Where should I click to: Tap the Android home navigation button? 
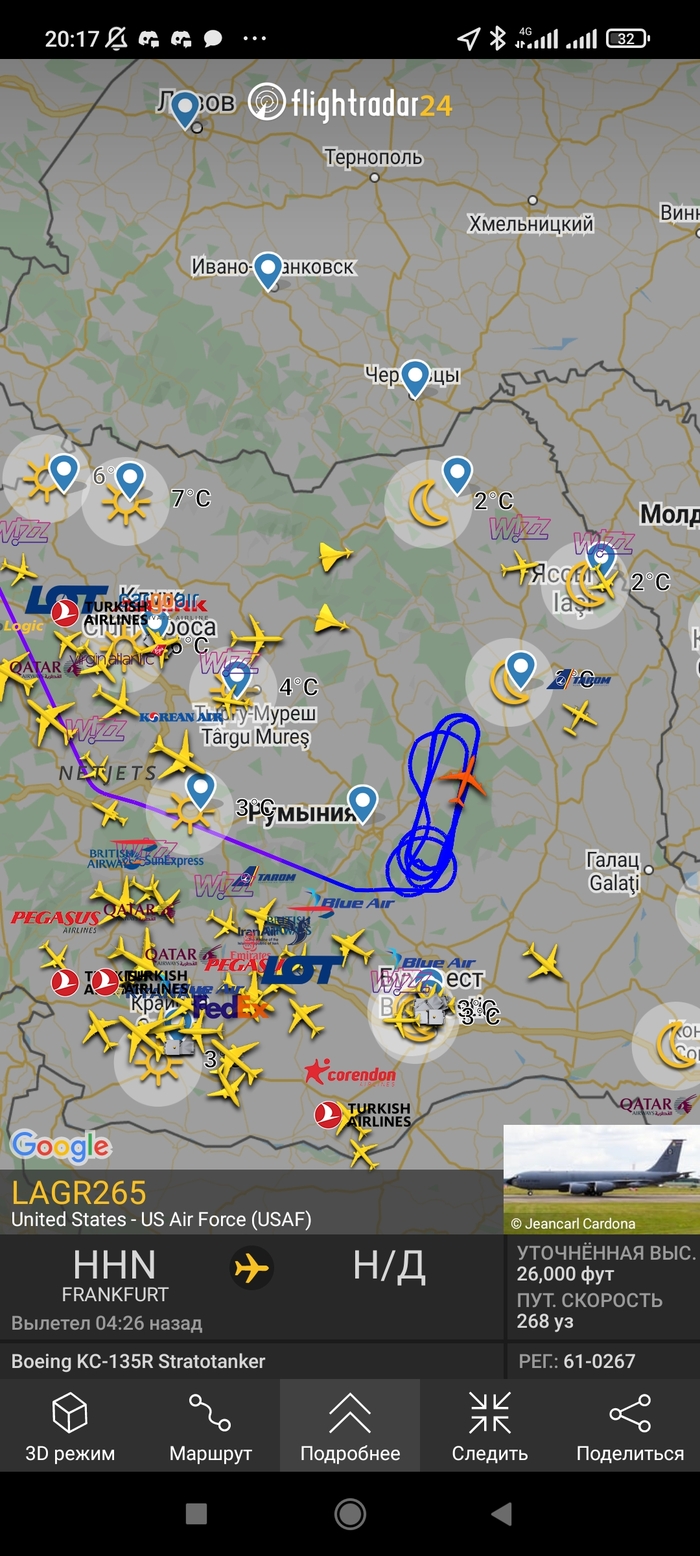350,1513
